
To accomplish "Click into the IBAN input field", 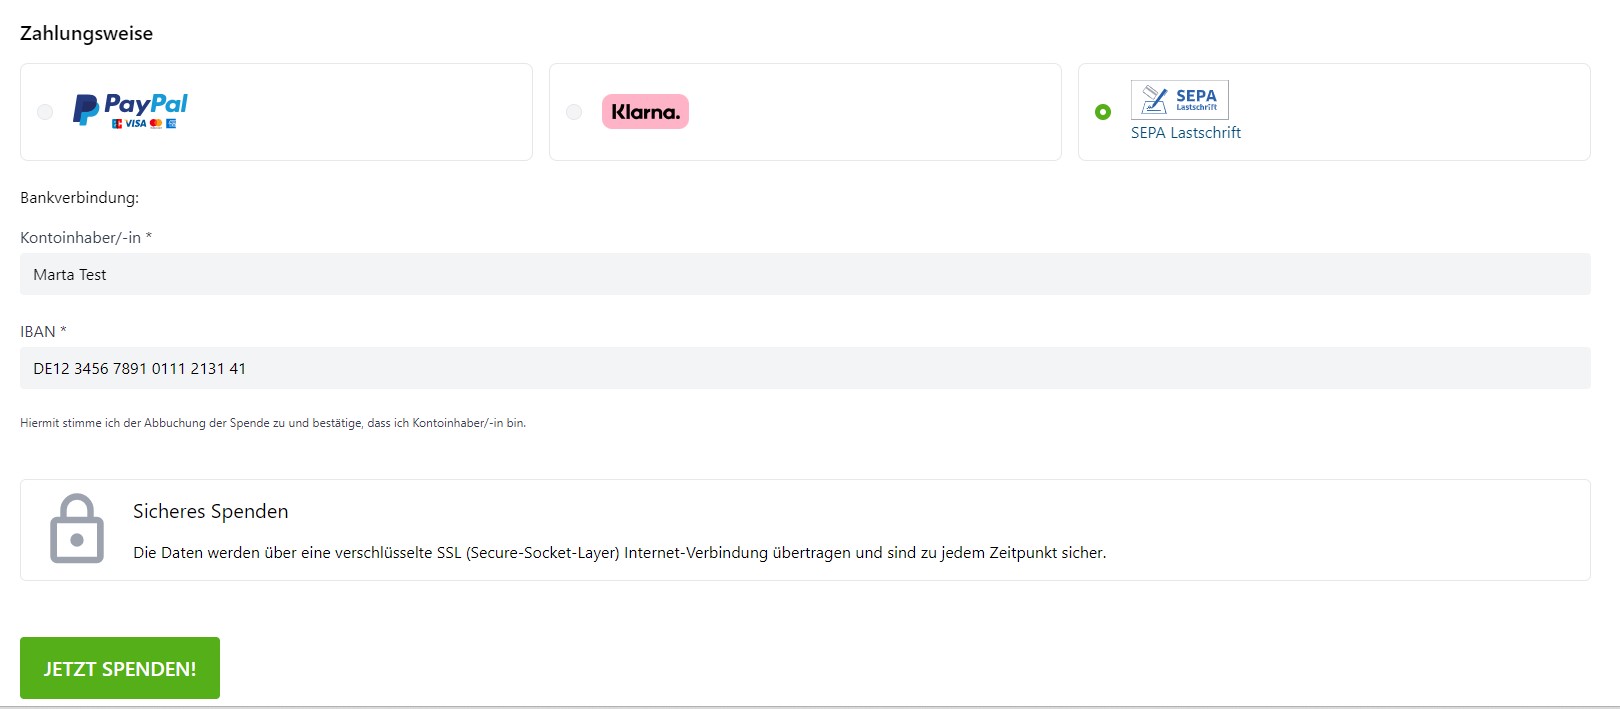I will pyautogui.click(x=804, y=368).
